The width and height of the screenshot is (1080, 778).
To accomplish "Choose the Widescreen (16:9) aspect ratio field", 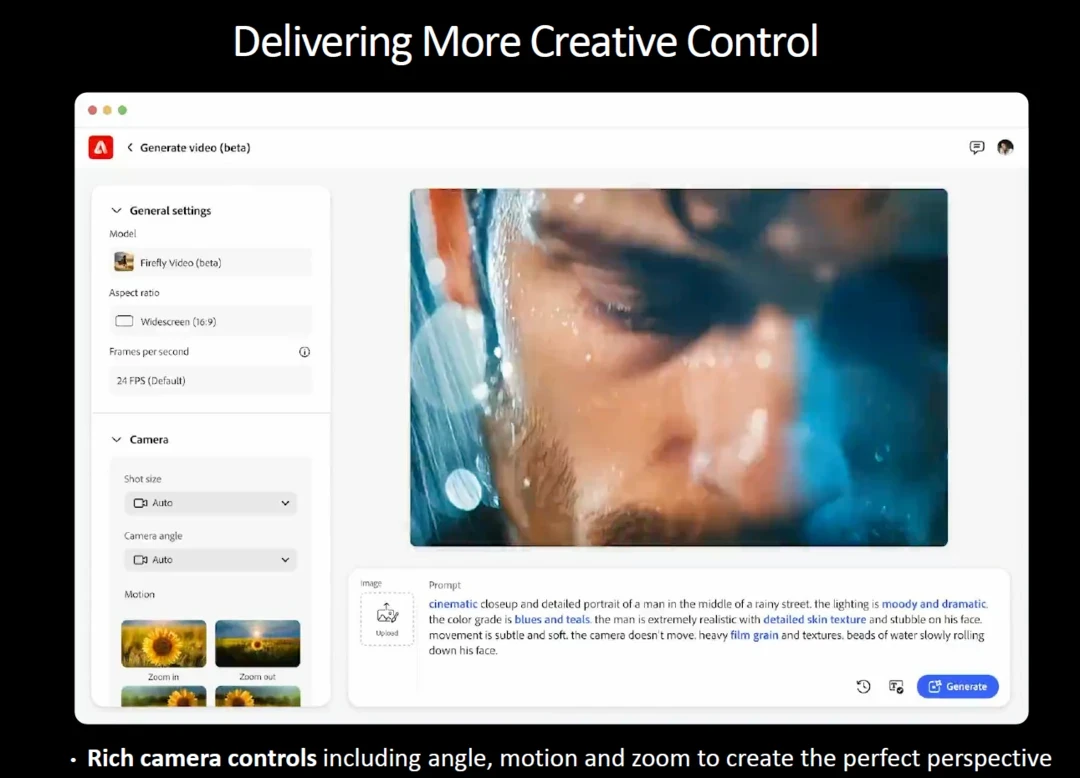I will coord(210,322).
